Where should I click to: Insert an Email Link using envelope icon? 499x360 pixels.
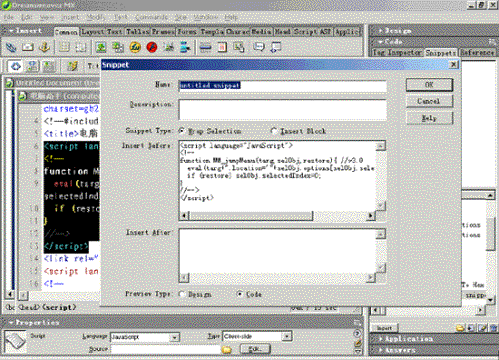point(28,47)
